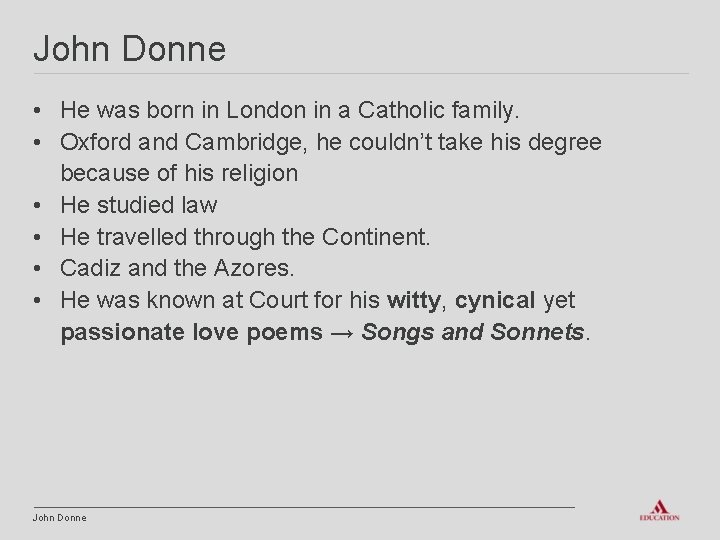Click the EDUCATION text under the logo
Image resolution: width=720 pixels, height=540 pixels.
(659, 518)
